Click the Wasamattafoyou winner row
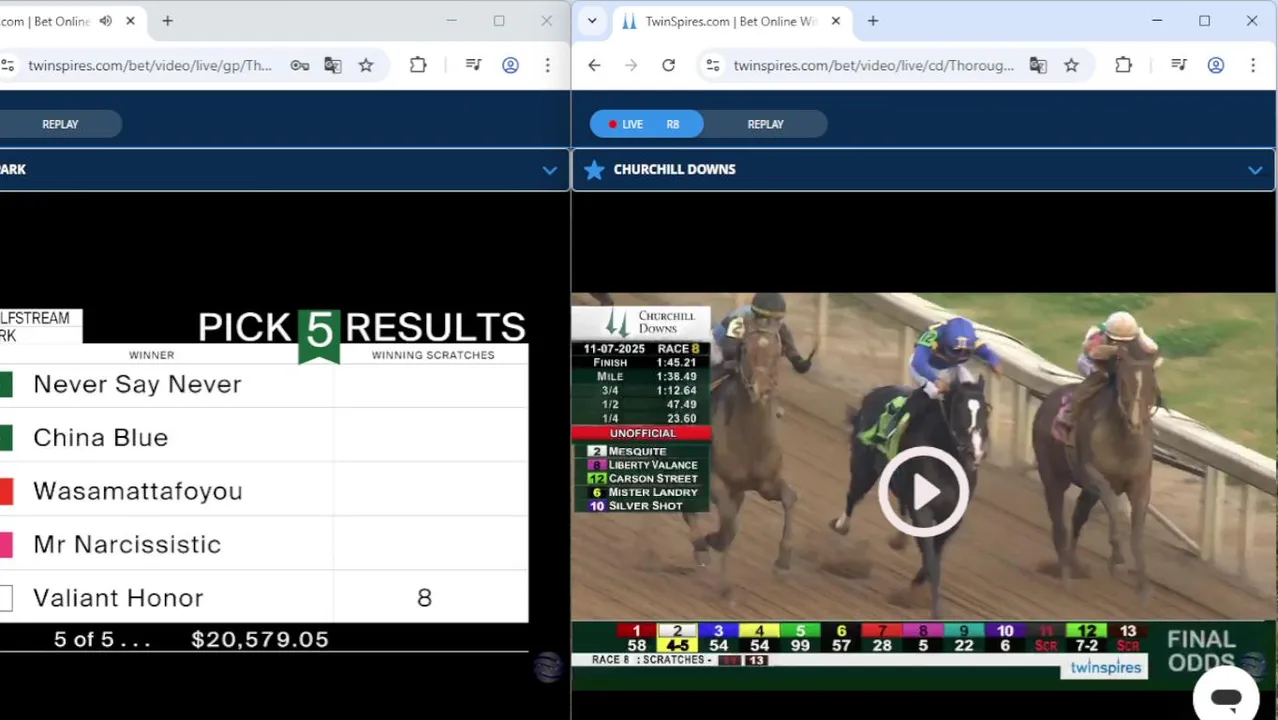The image size is (1278, 720). click(264, 491)
